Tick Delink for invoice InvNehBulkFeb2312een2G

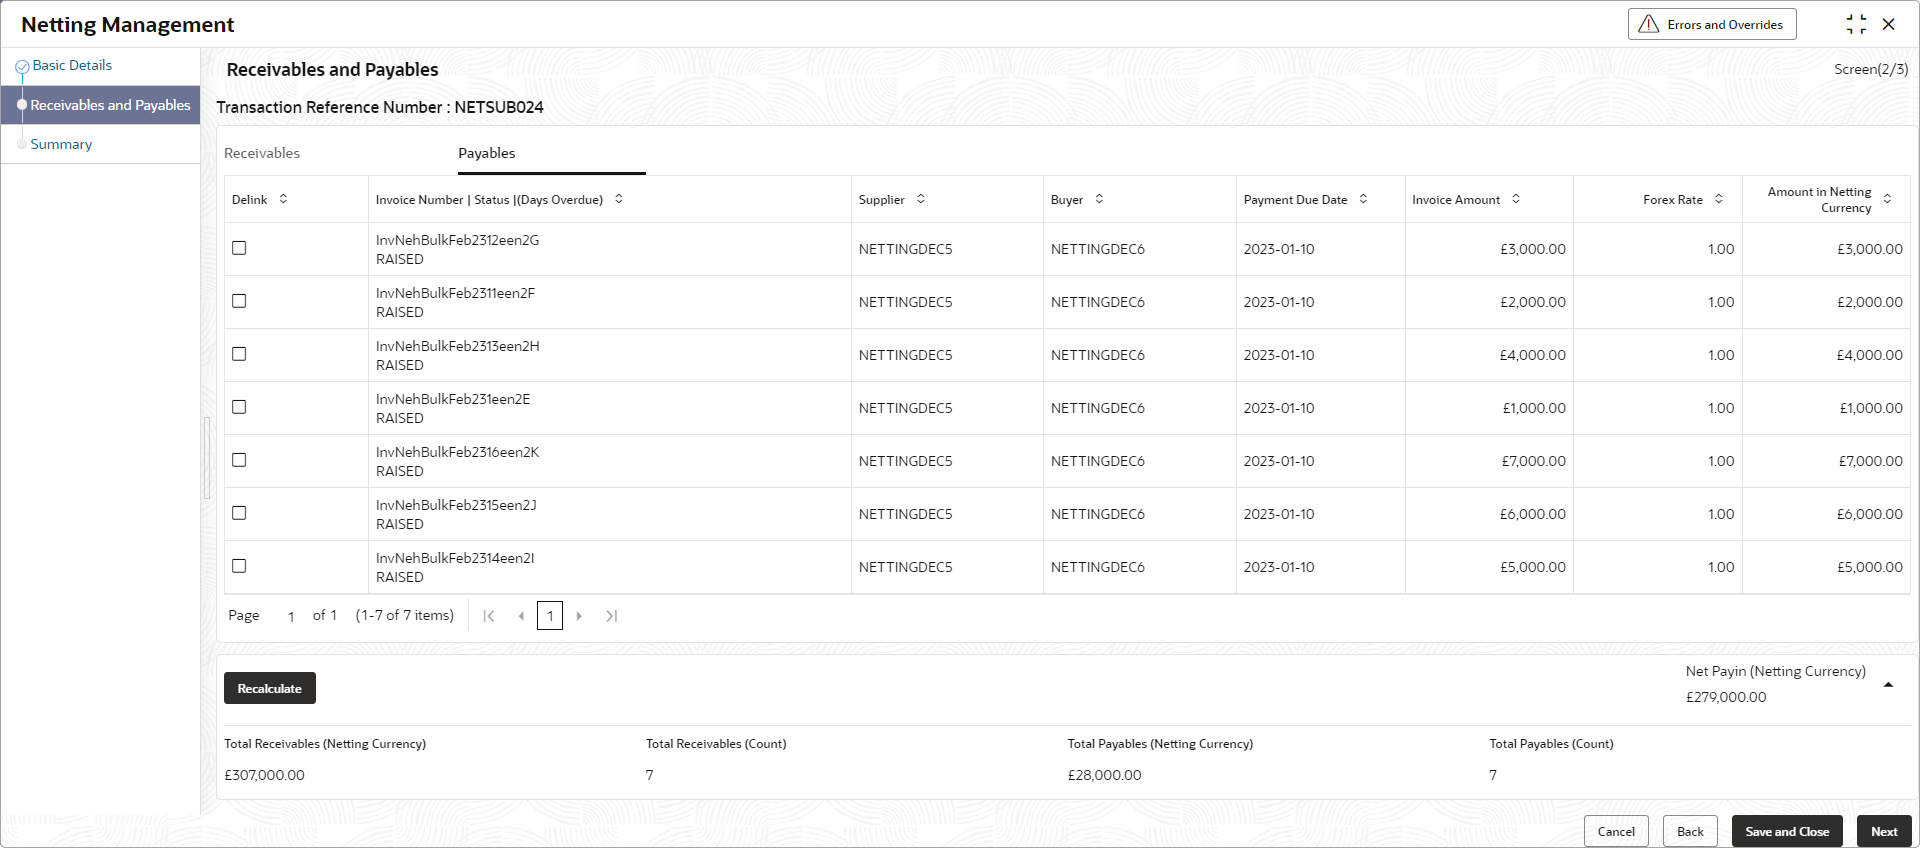[x=239, y=248]
